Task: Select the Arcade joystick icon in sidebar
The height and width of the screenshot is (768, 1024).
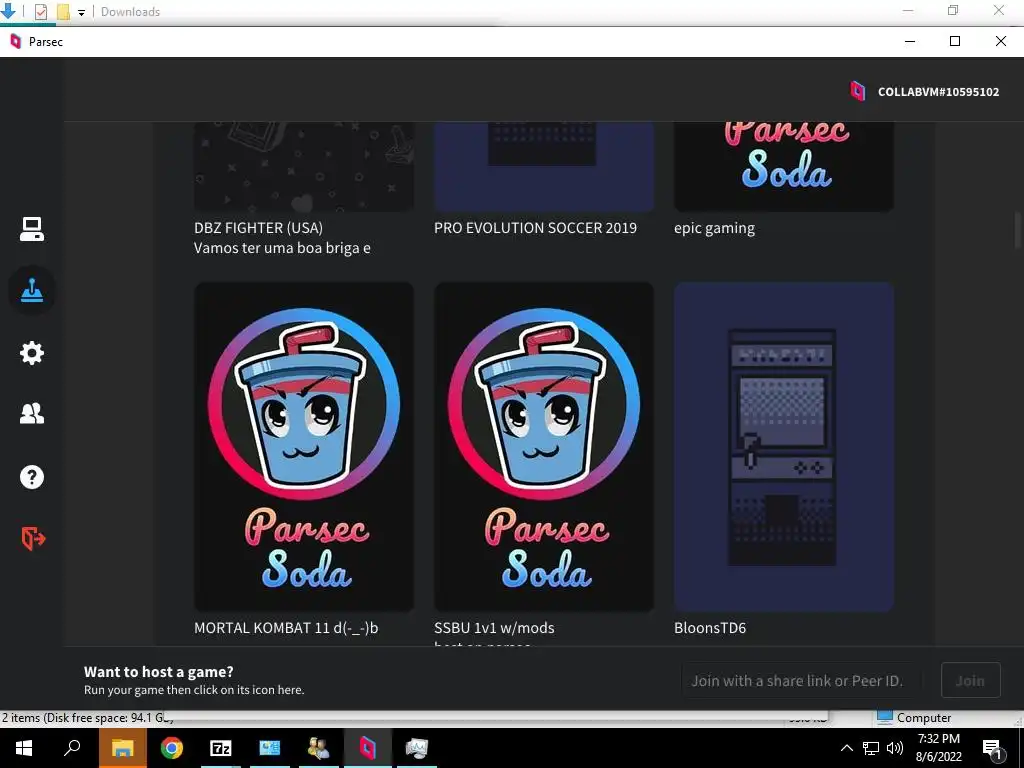Action: coord(31,291)
